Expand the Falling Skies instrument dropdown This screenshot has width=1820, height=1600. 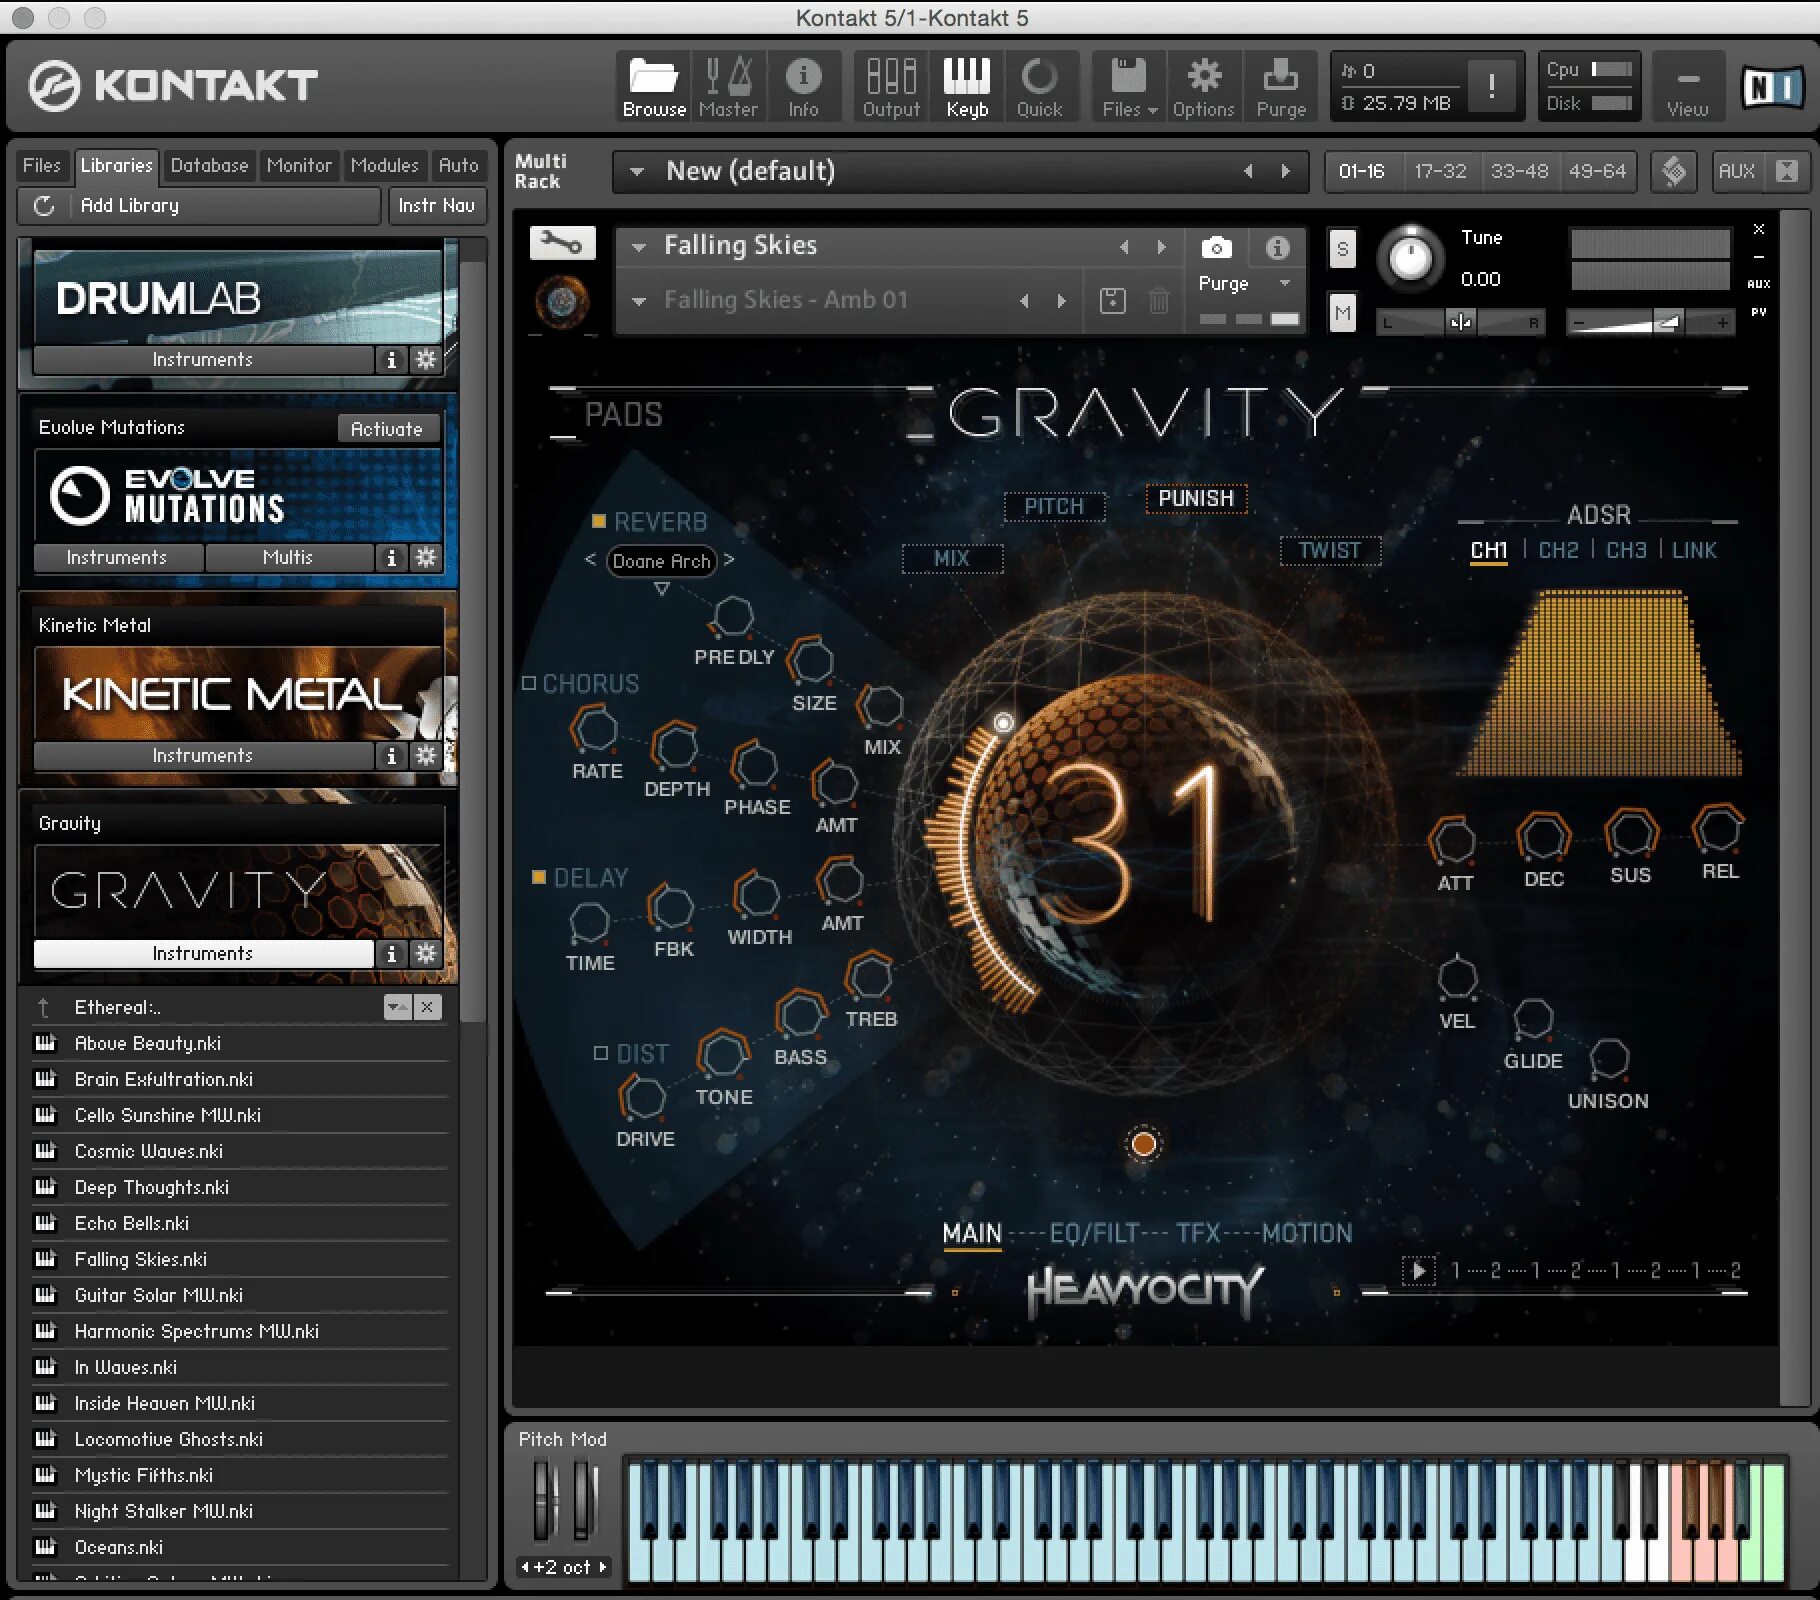639,246
